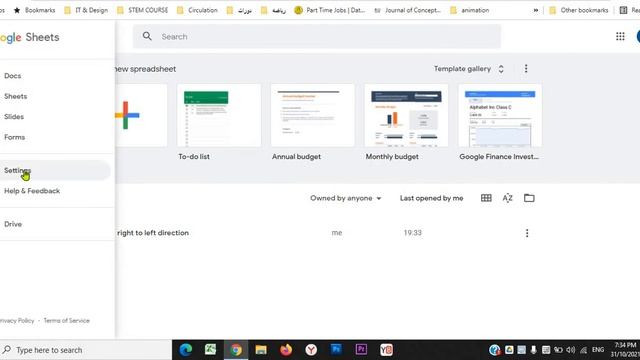Open the Circulation bookmark folder
The width and height of the screenshot is (640, 360).
coord(197,10)
